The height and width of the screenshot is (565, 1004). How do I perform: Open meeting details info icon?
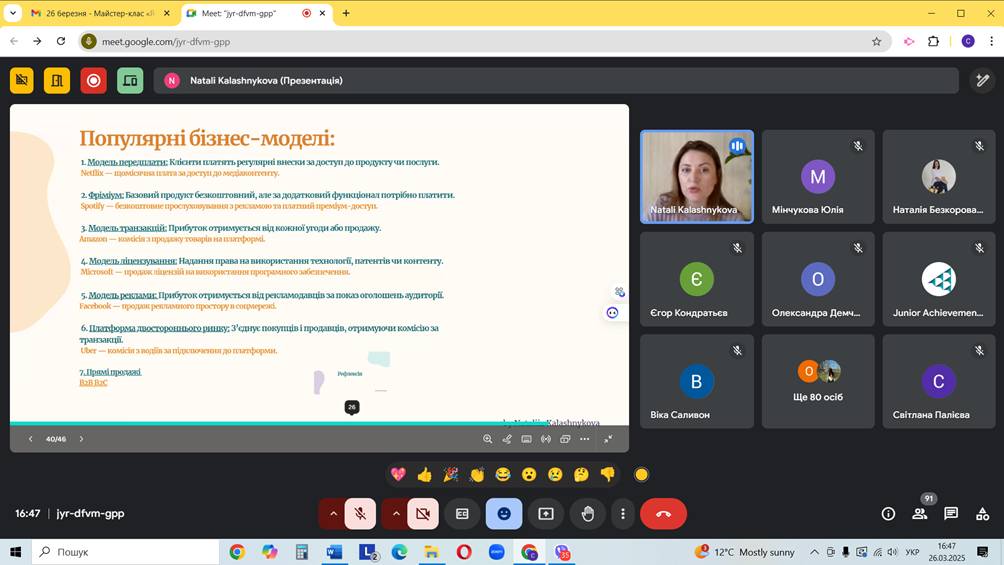point(888,513)
